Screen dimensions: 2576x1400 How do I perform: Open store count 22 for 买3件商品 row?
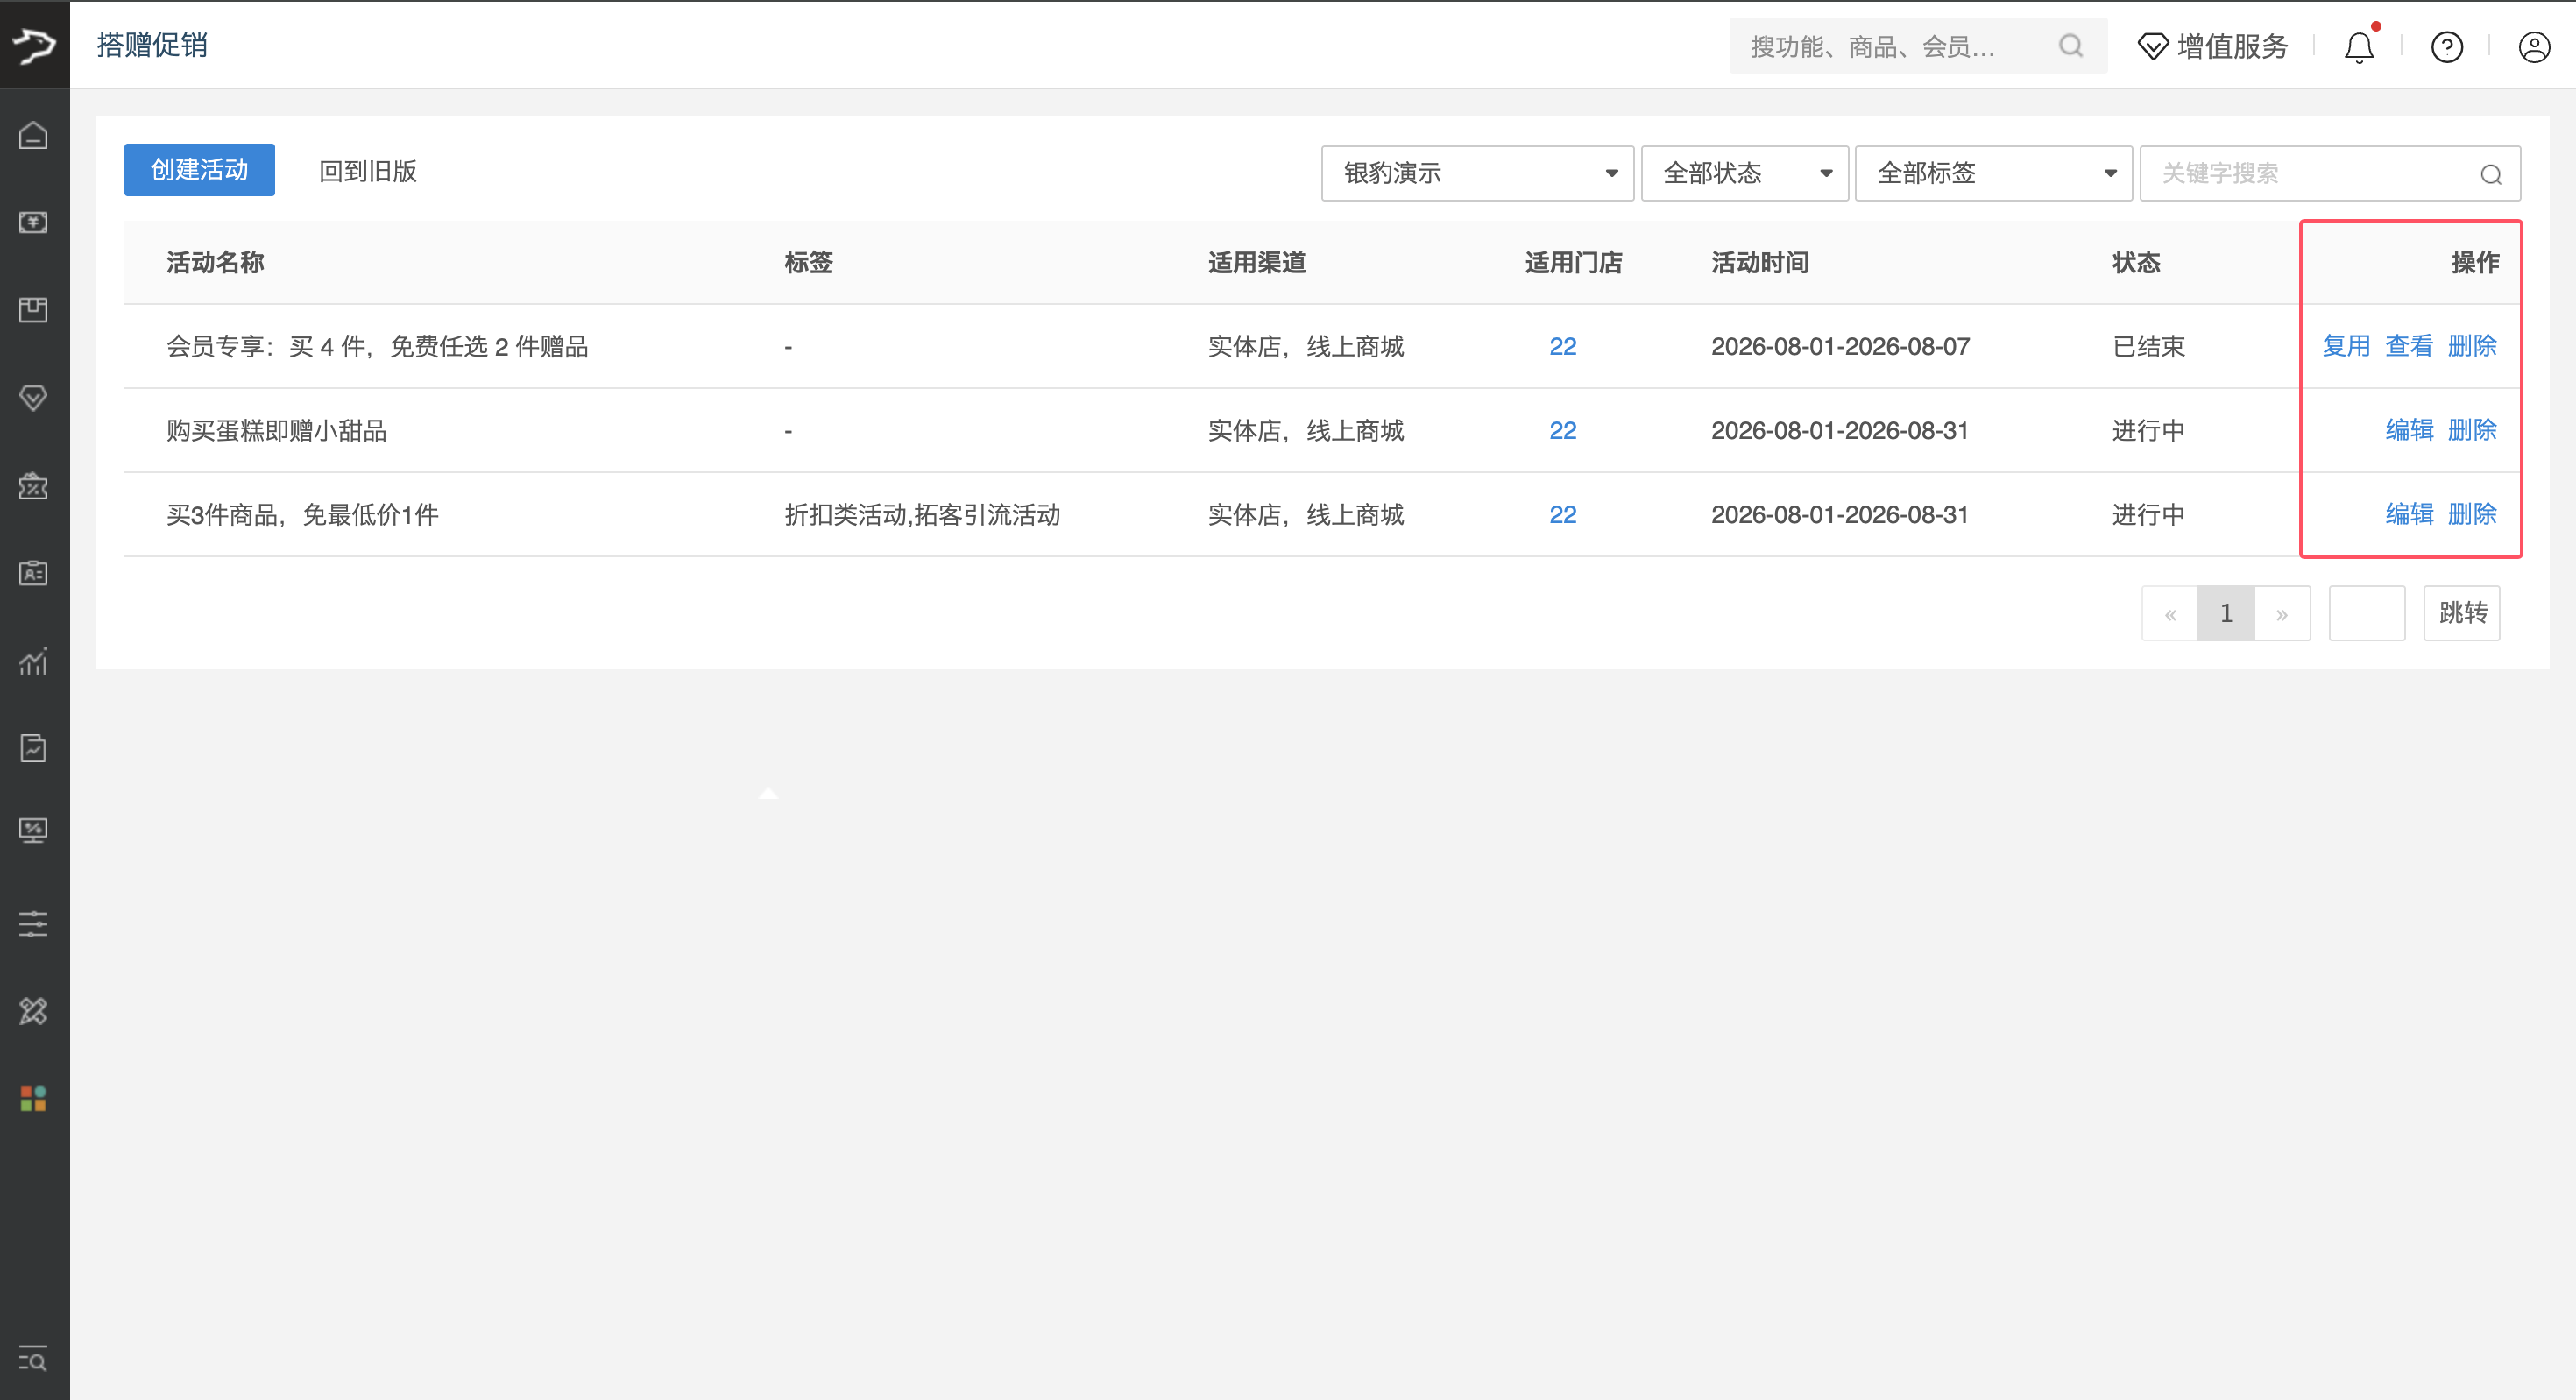(x=1562, y=514)
